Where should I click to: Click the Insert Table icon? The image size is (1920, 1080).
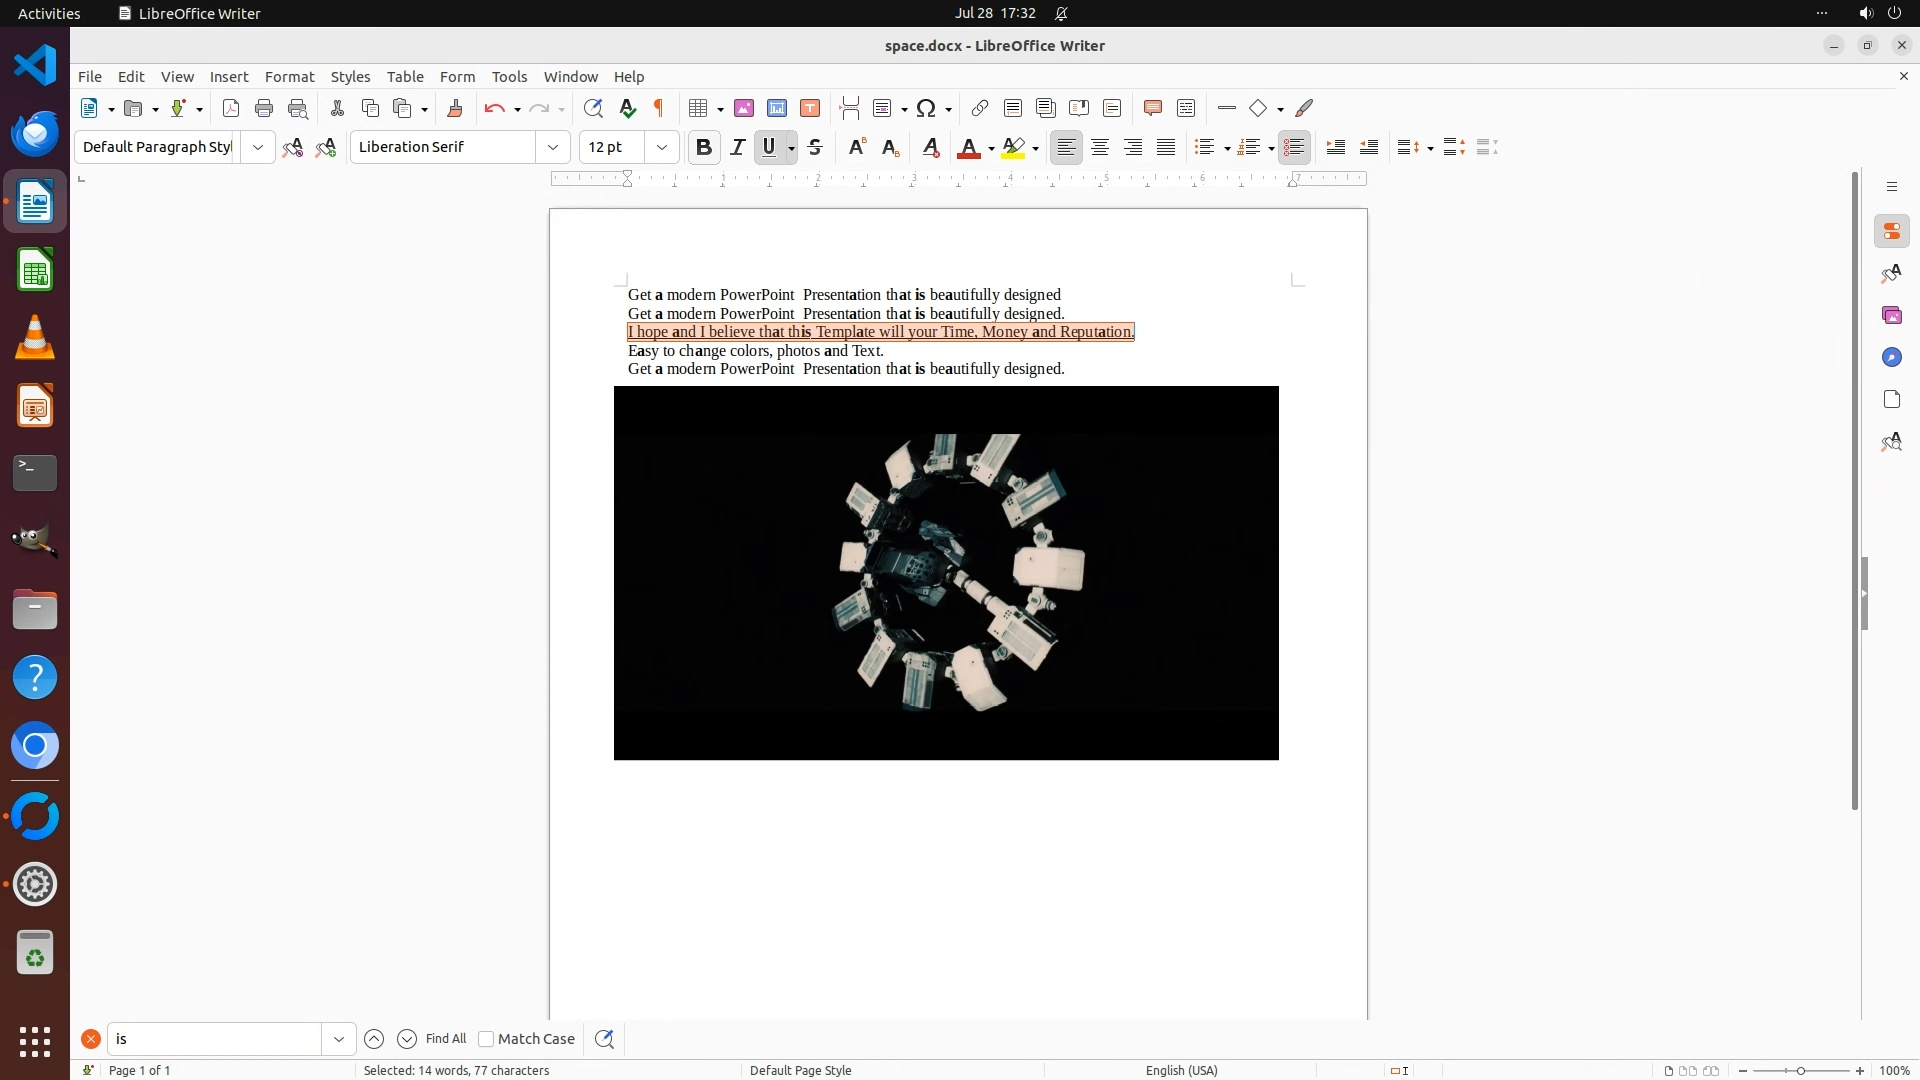click(x=698, y=108)
